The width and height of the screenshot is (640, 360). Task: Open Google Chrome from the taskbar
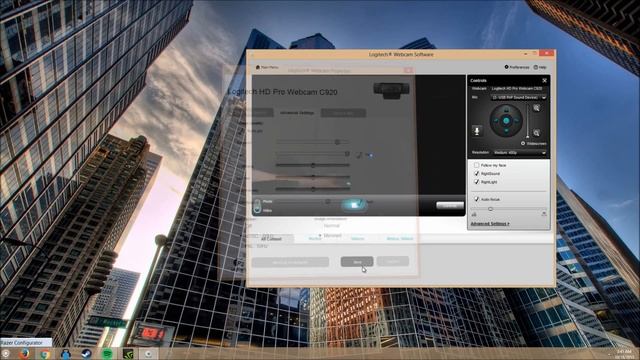coord(45,354)
